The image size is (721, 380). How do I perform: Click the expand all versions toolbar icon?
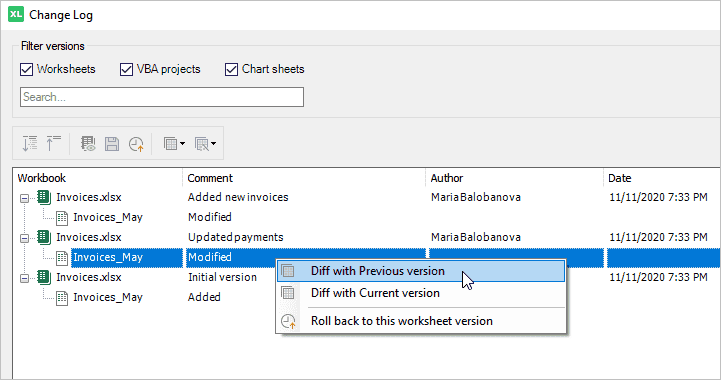[30, 144]
